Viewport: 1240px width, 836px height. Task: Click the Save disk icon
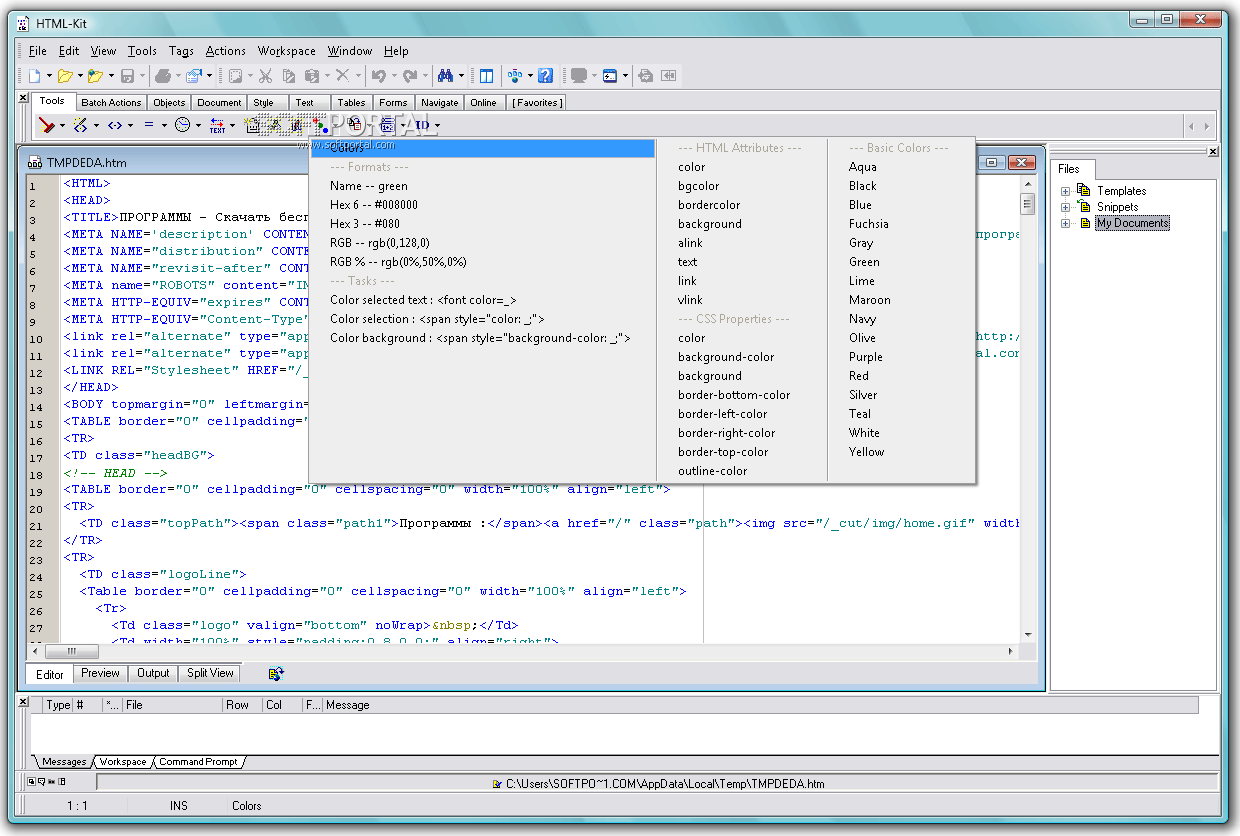click(x=127, y=76)
